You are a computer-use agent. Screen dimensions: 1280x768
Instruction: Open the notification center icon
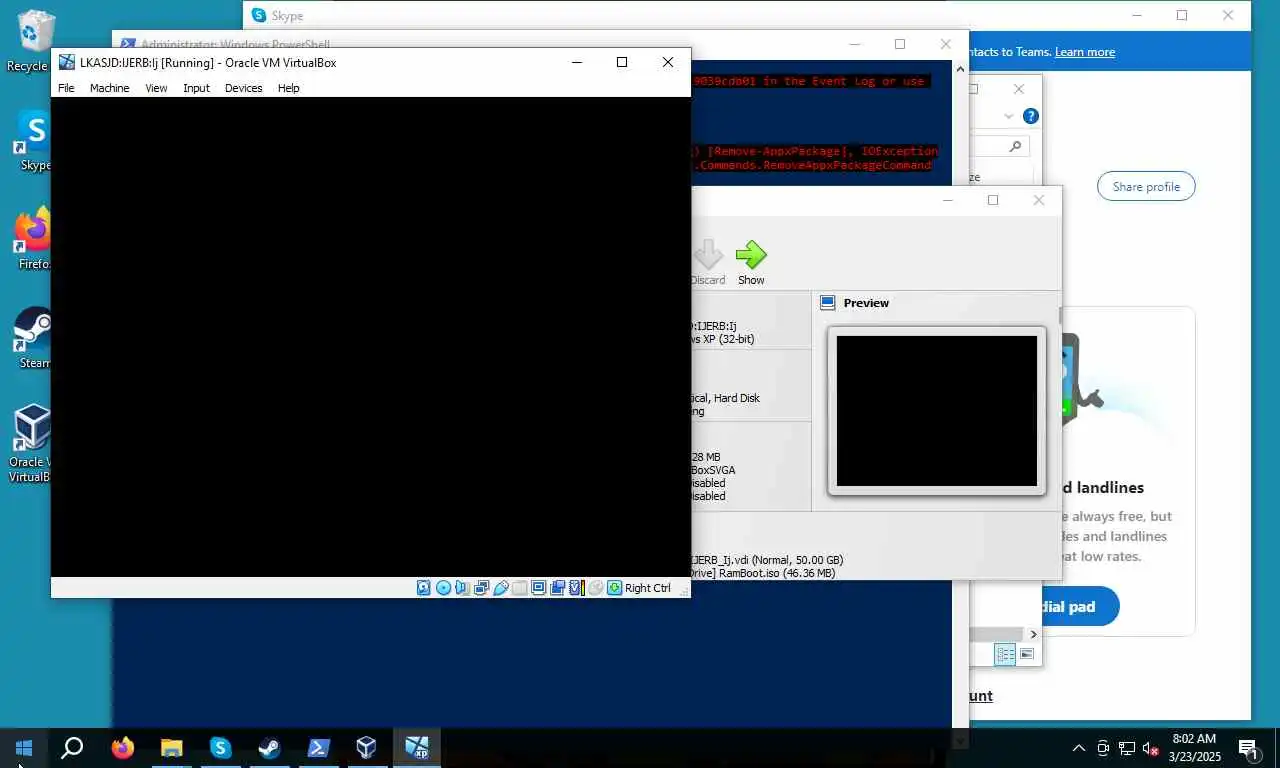tap(1248, 748)
